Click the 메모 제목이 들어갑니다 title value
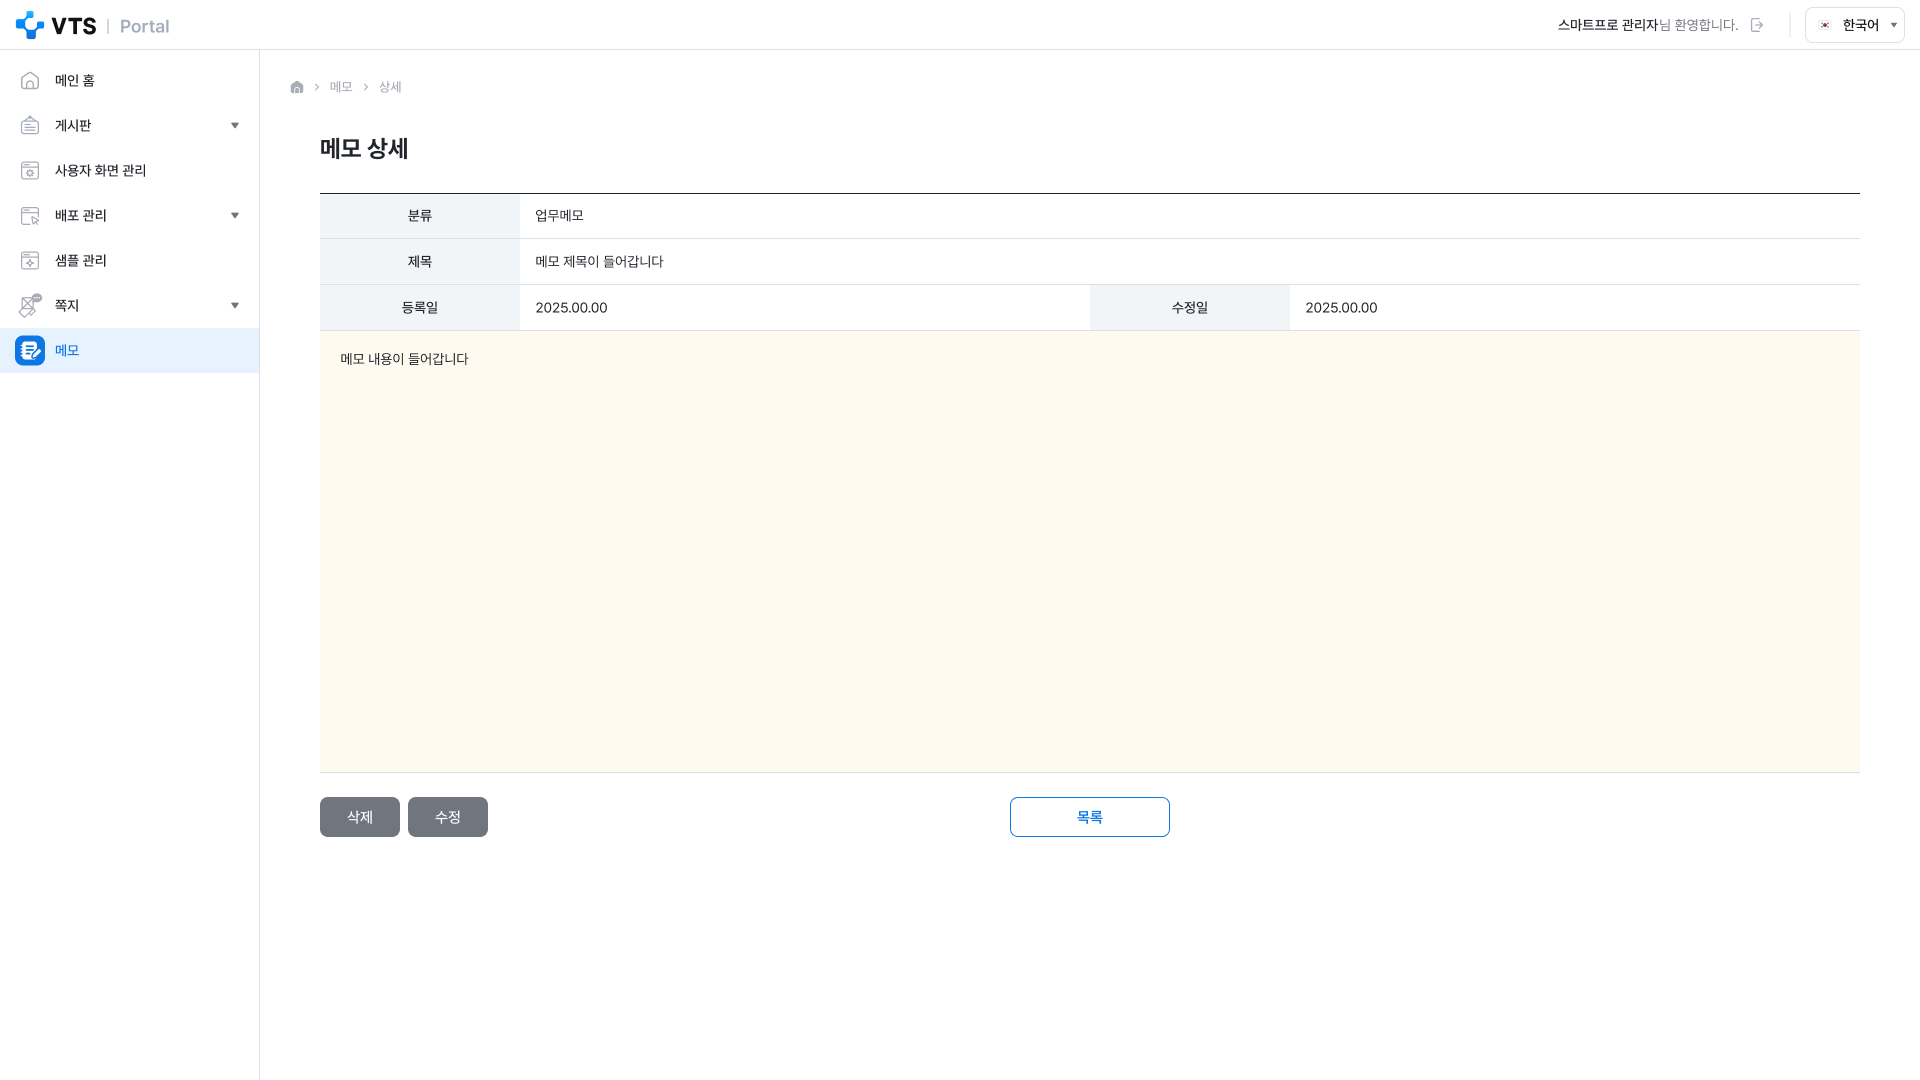 pos(599,262)
